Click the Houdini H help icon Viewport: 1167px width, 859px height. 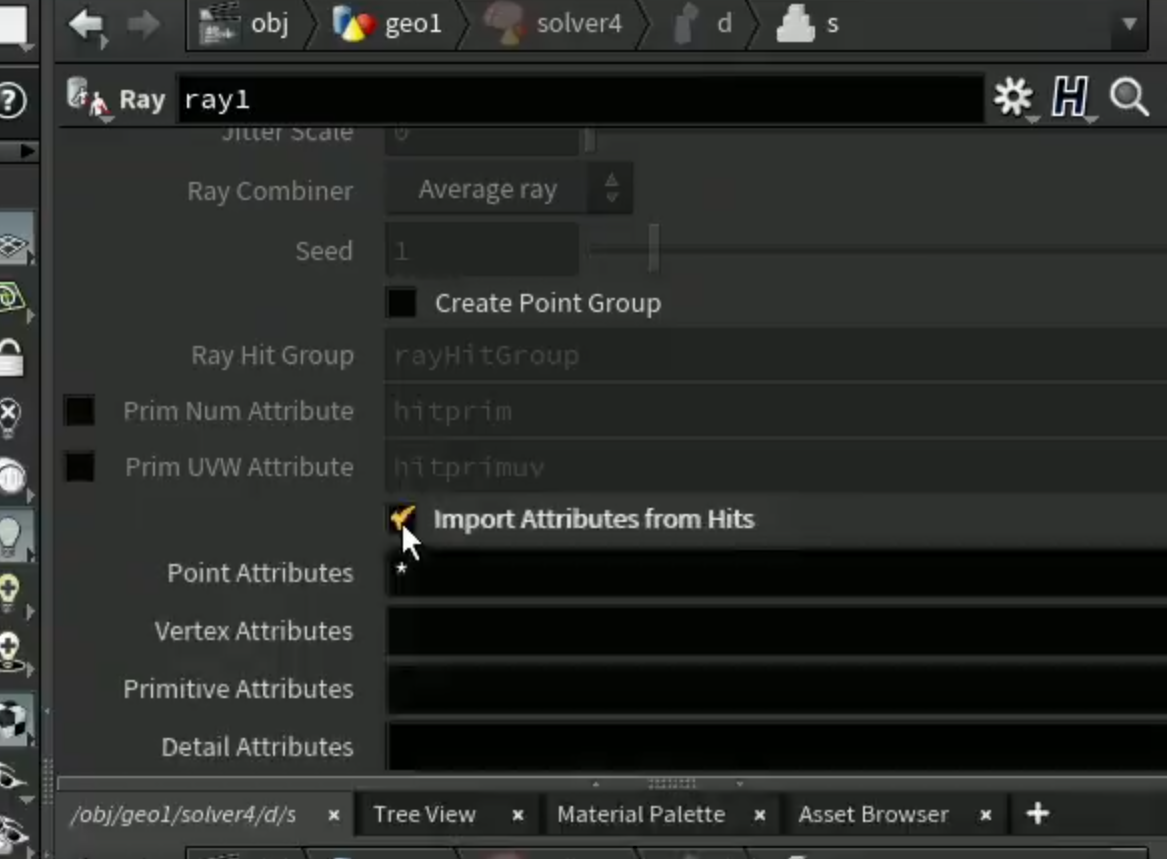click(x=1070, y=98)
